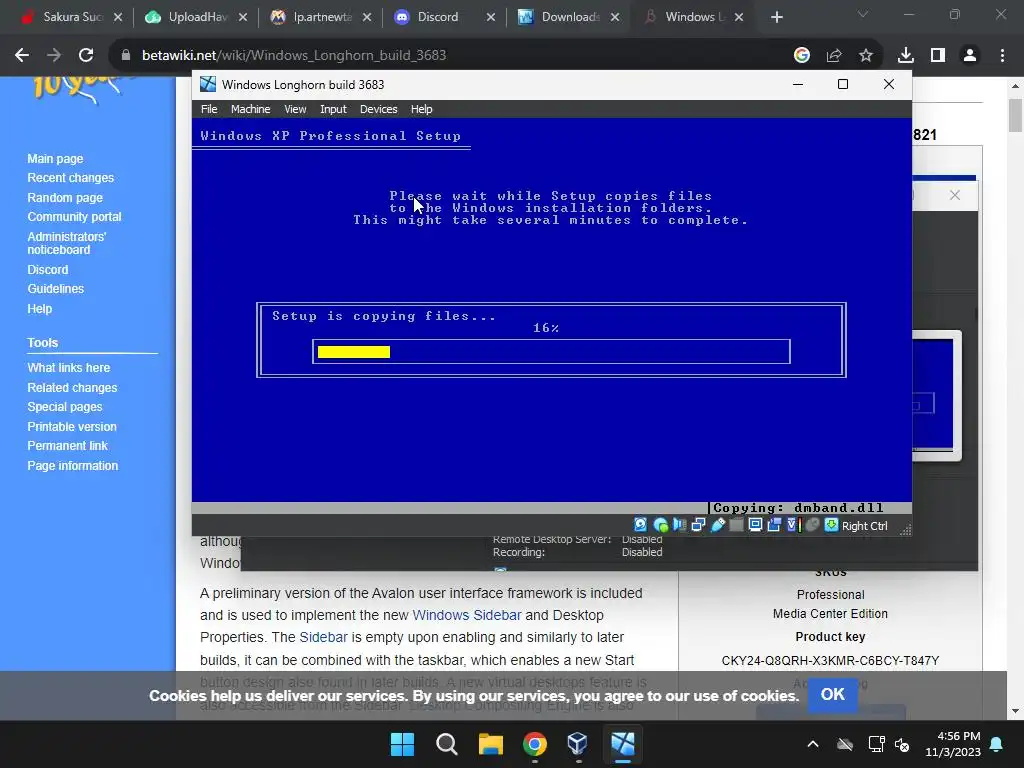Open the Windows Start menu

point(402,744)
